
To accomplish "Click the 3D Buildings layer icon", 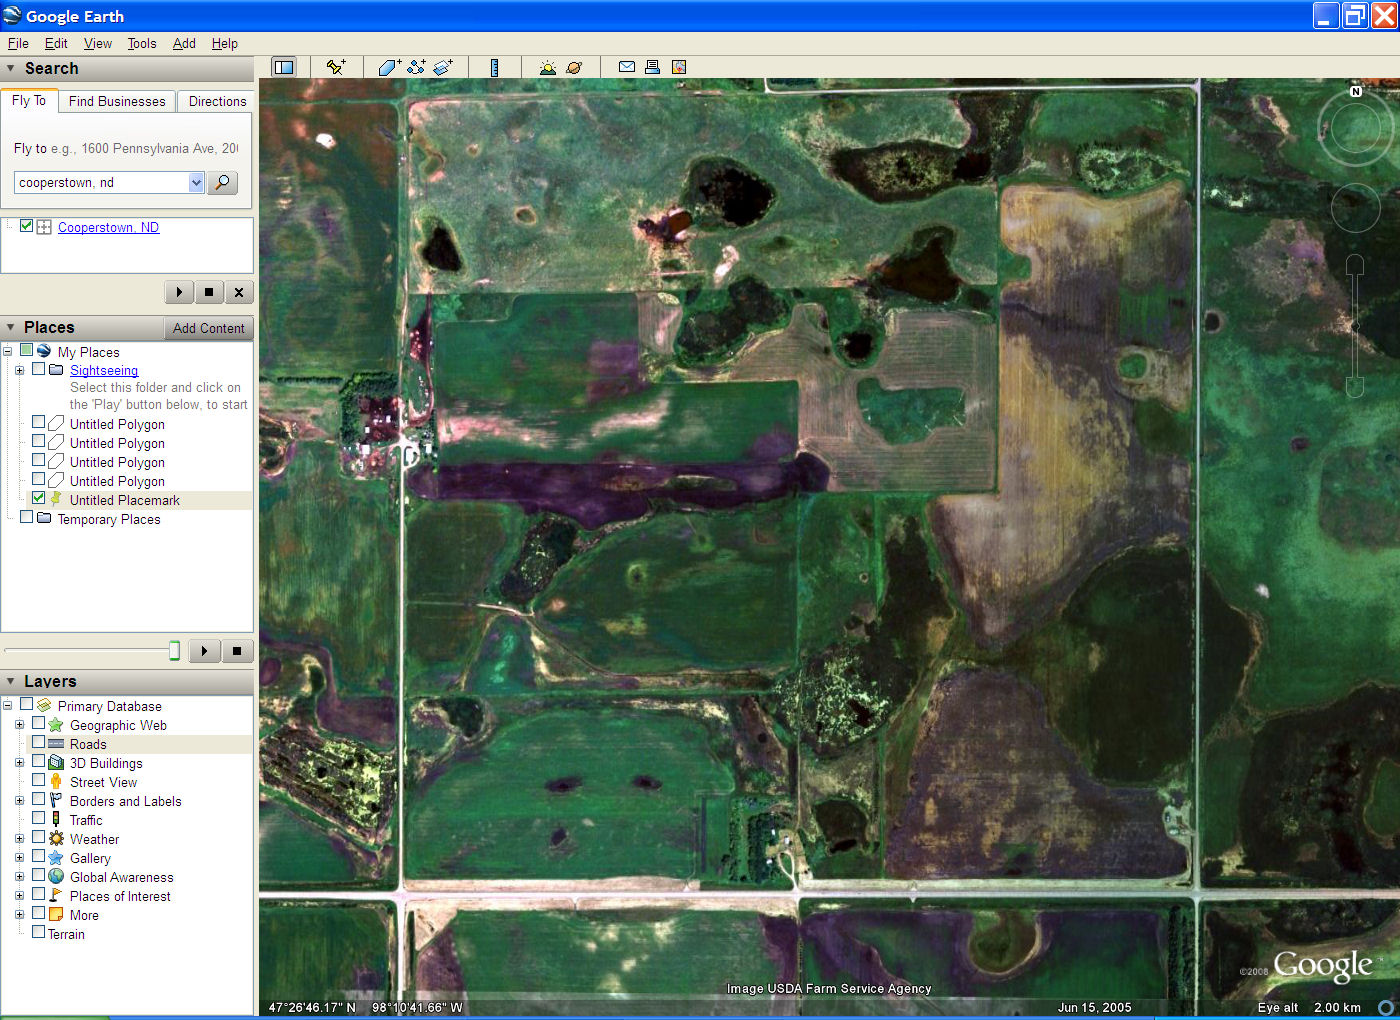I will pyautogui.click(x=56, y=763).
